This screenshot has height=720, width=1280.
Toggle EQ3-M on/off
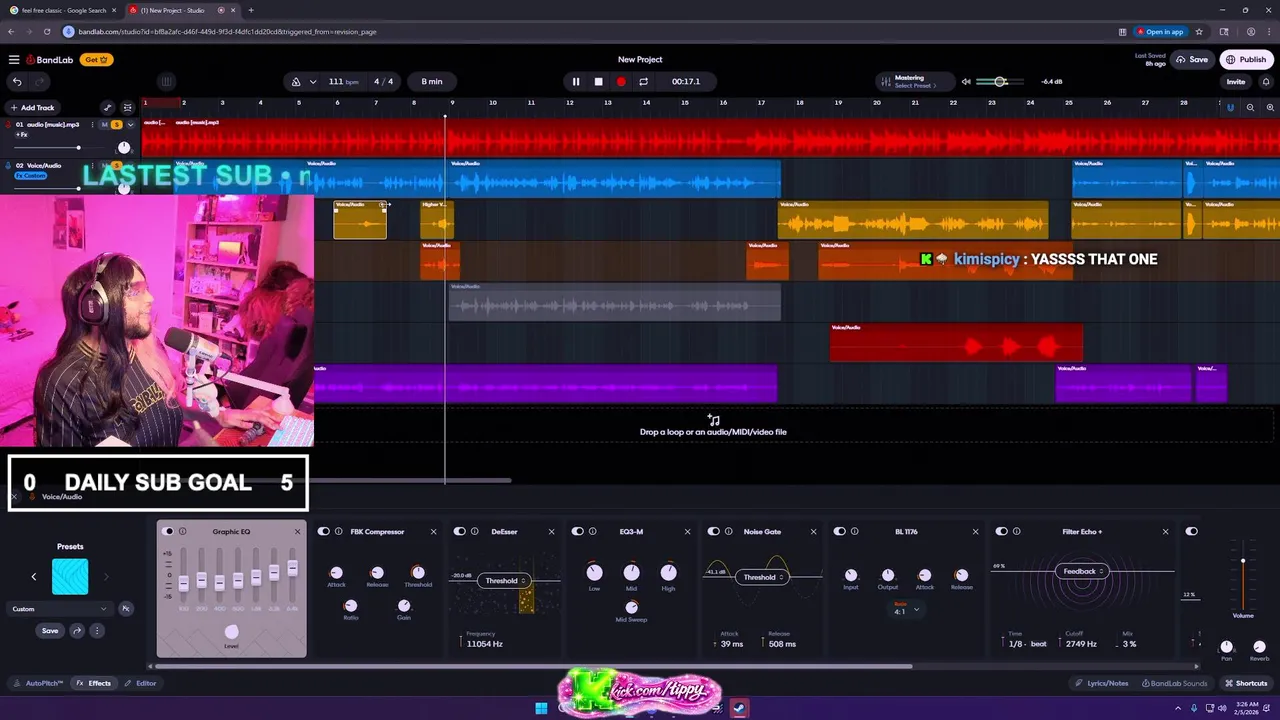pyautogui.click(x=578, y=531)
